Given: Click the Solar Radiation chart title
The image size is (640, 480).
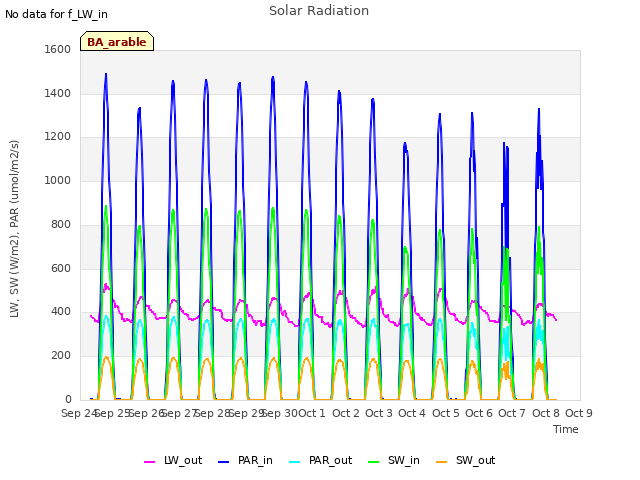Looking at the screenshot, I should tap(319, 11).
